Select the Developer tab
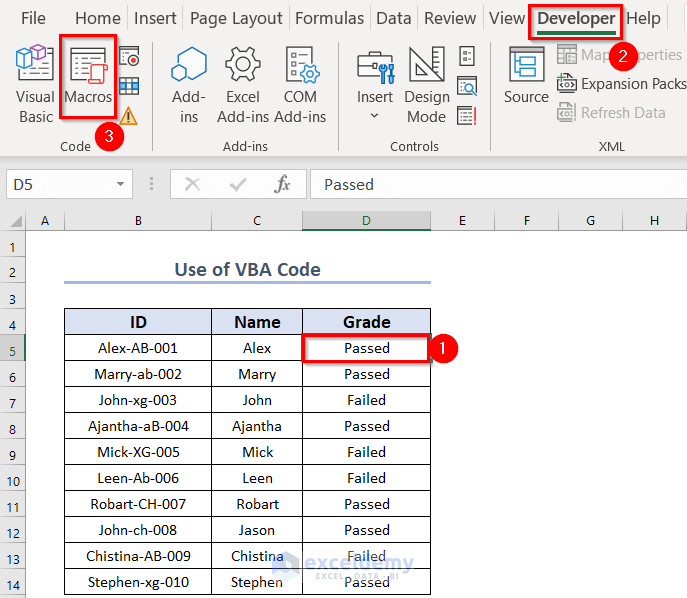This screenshot has width=687, height=598. pyautogui.click(x=576, y=19)
